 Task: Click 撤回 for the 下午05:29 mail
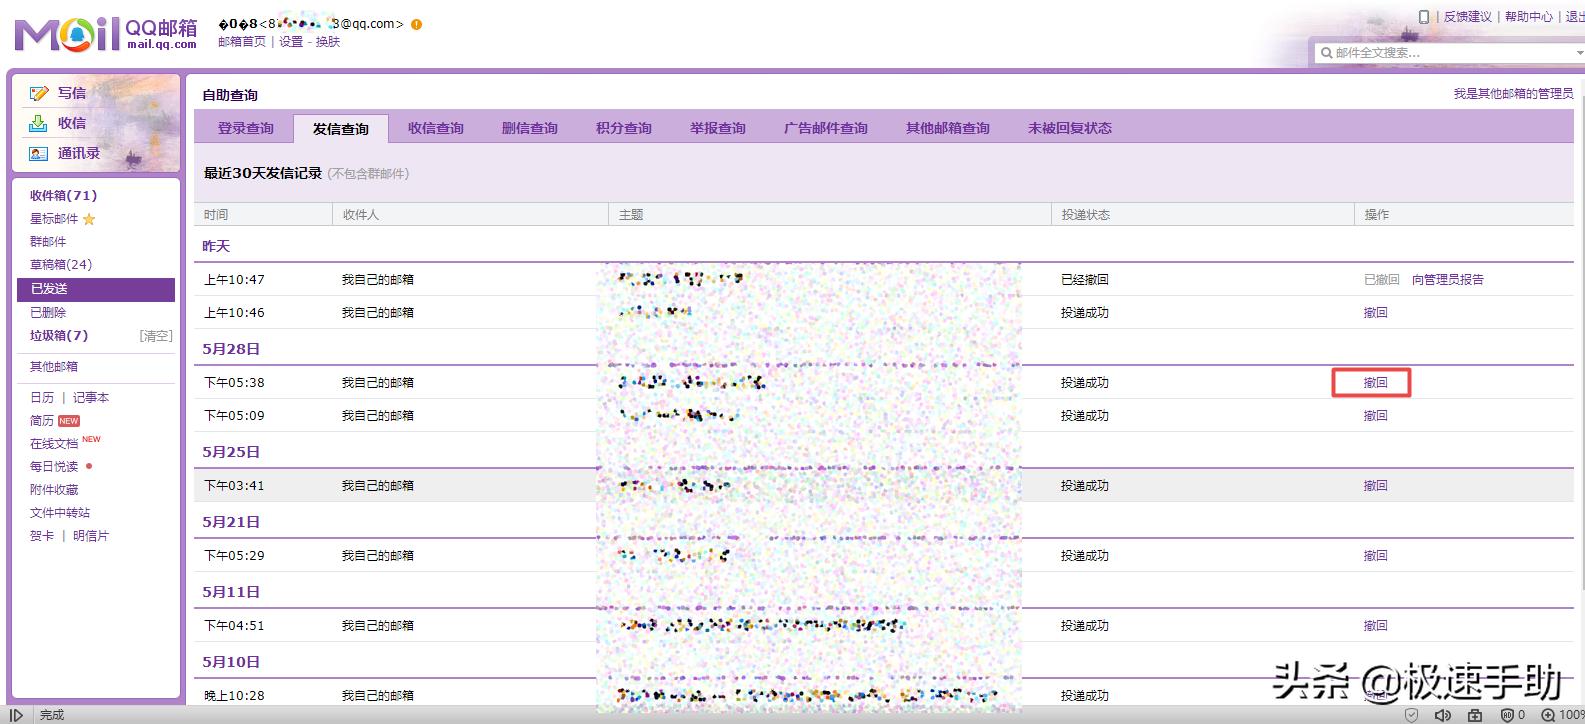point(1375,556)
